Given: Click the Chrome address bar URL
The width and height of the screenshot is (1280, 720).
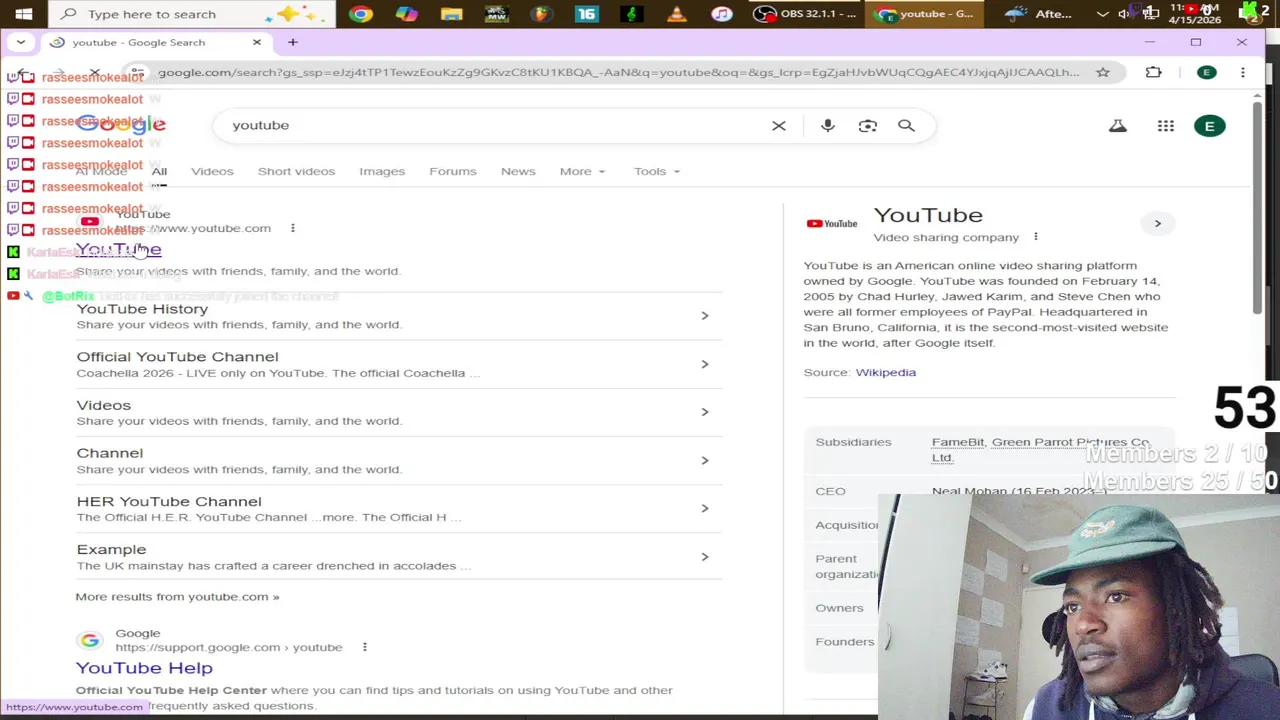Looking at the screenshot, I should pos(618,72).
